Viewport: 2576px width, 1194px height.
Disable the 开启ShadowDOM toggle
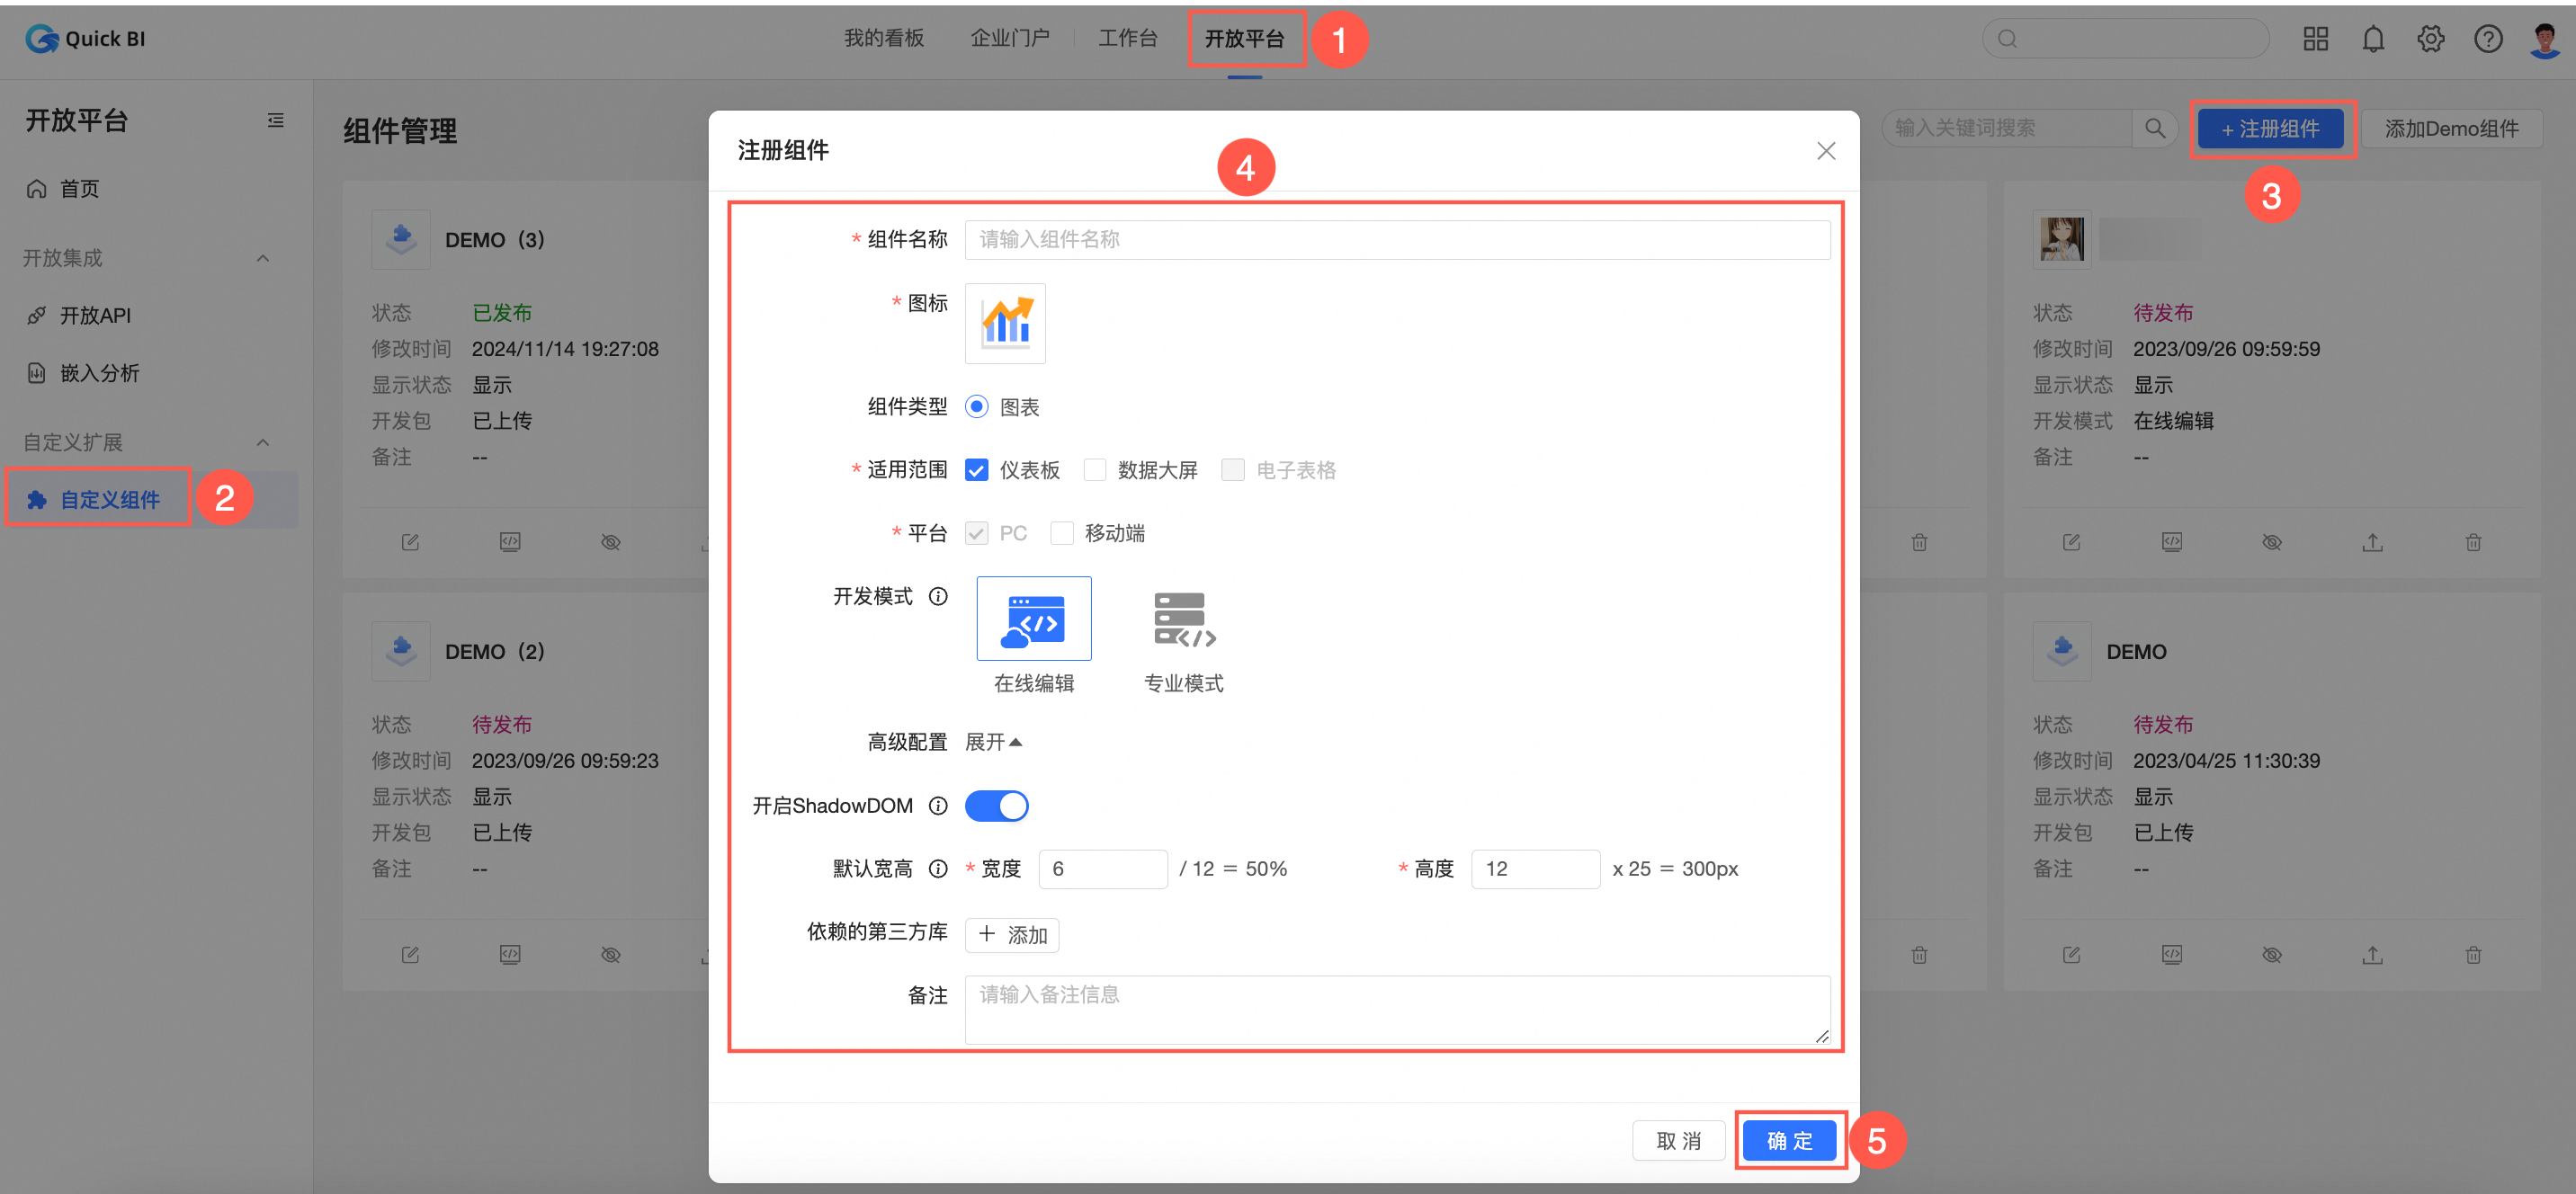[996, 806]
